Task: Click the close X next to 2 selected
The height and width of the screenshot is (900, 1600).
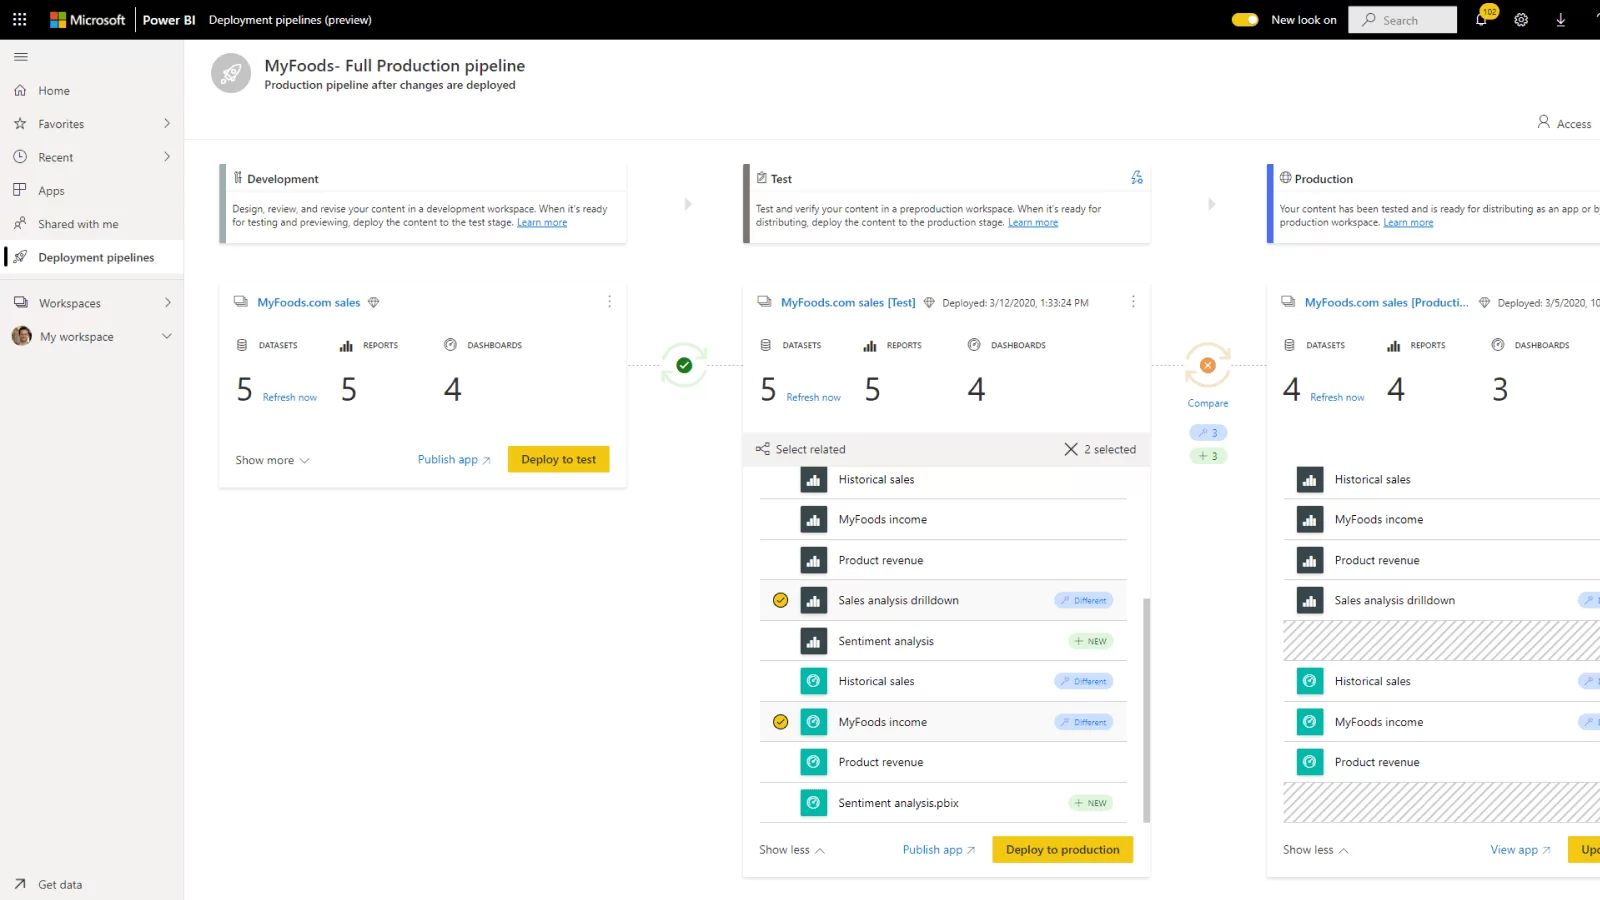Action: 1071,449
